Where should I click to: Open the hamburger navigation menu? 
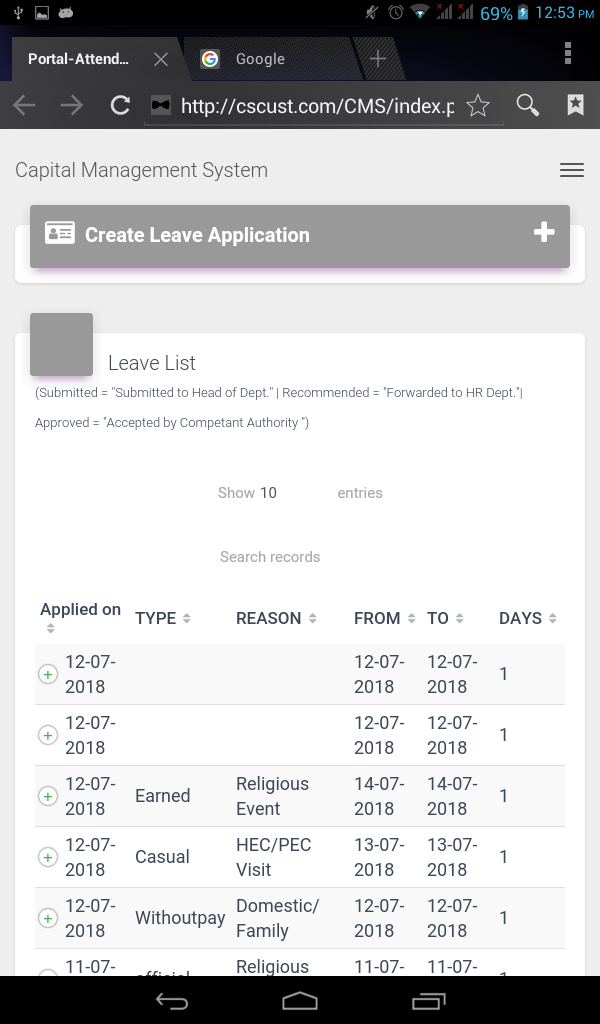pos(572,171)
